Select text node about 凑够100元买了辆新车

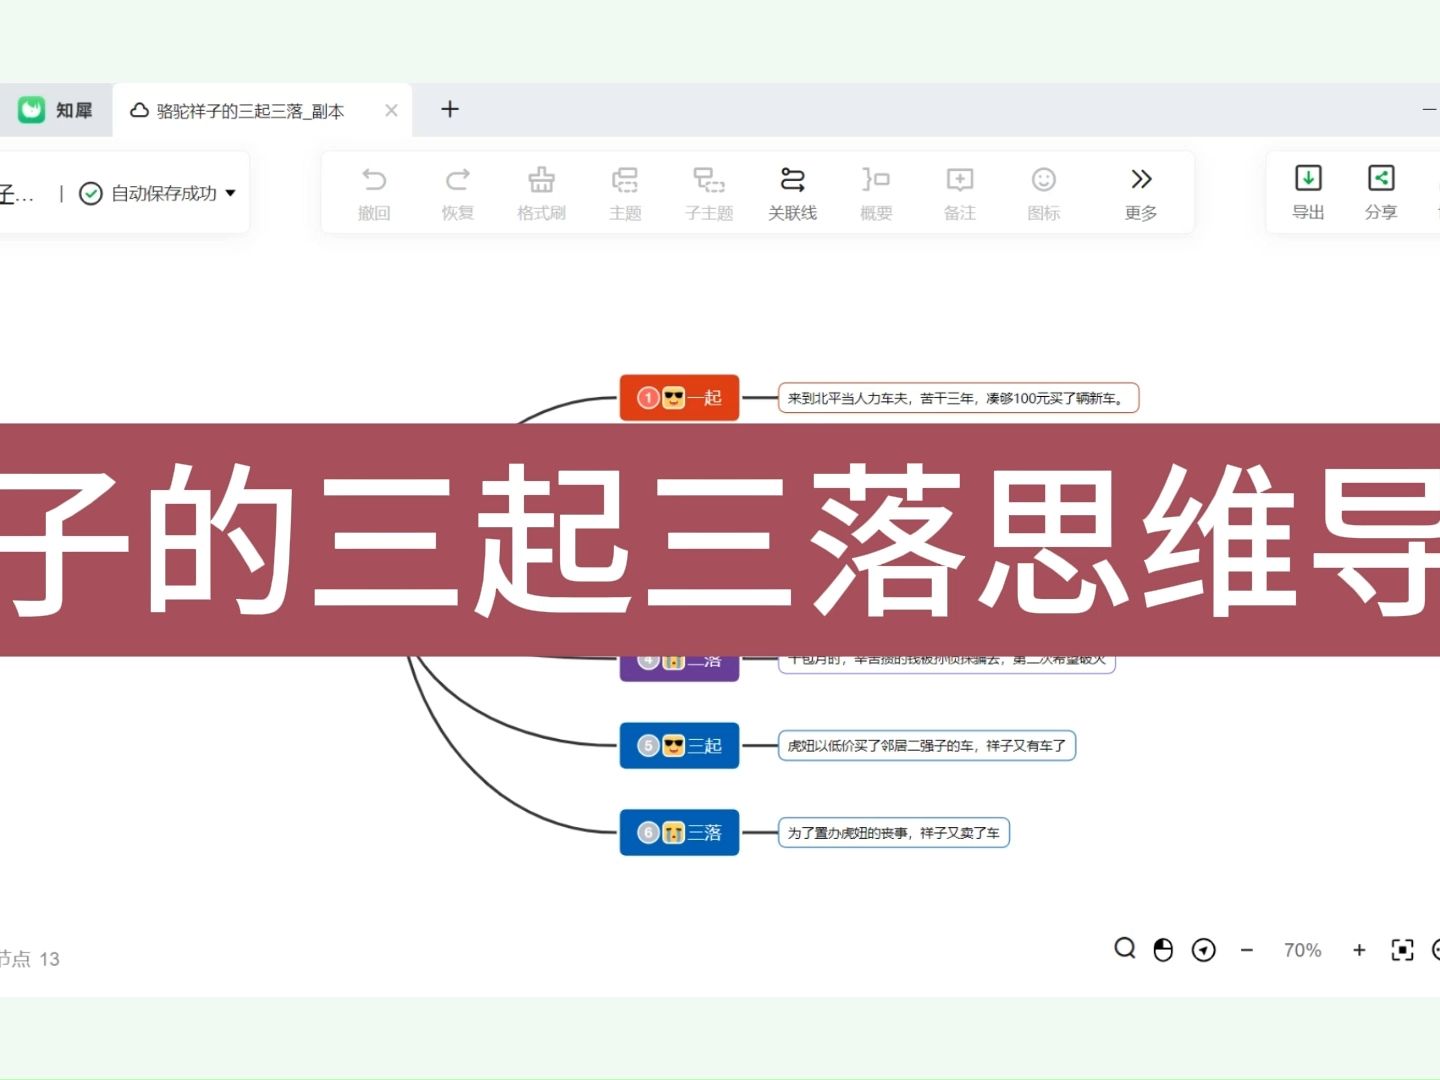(958, 398)
